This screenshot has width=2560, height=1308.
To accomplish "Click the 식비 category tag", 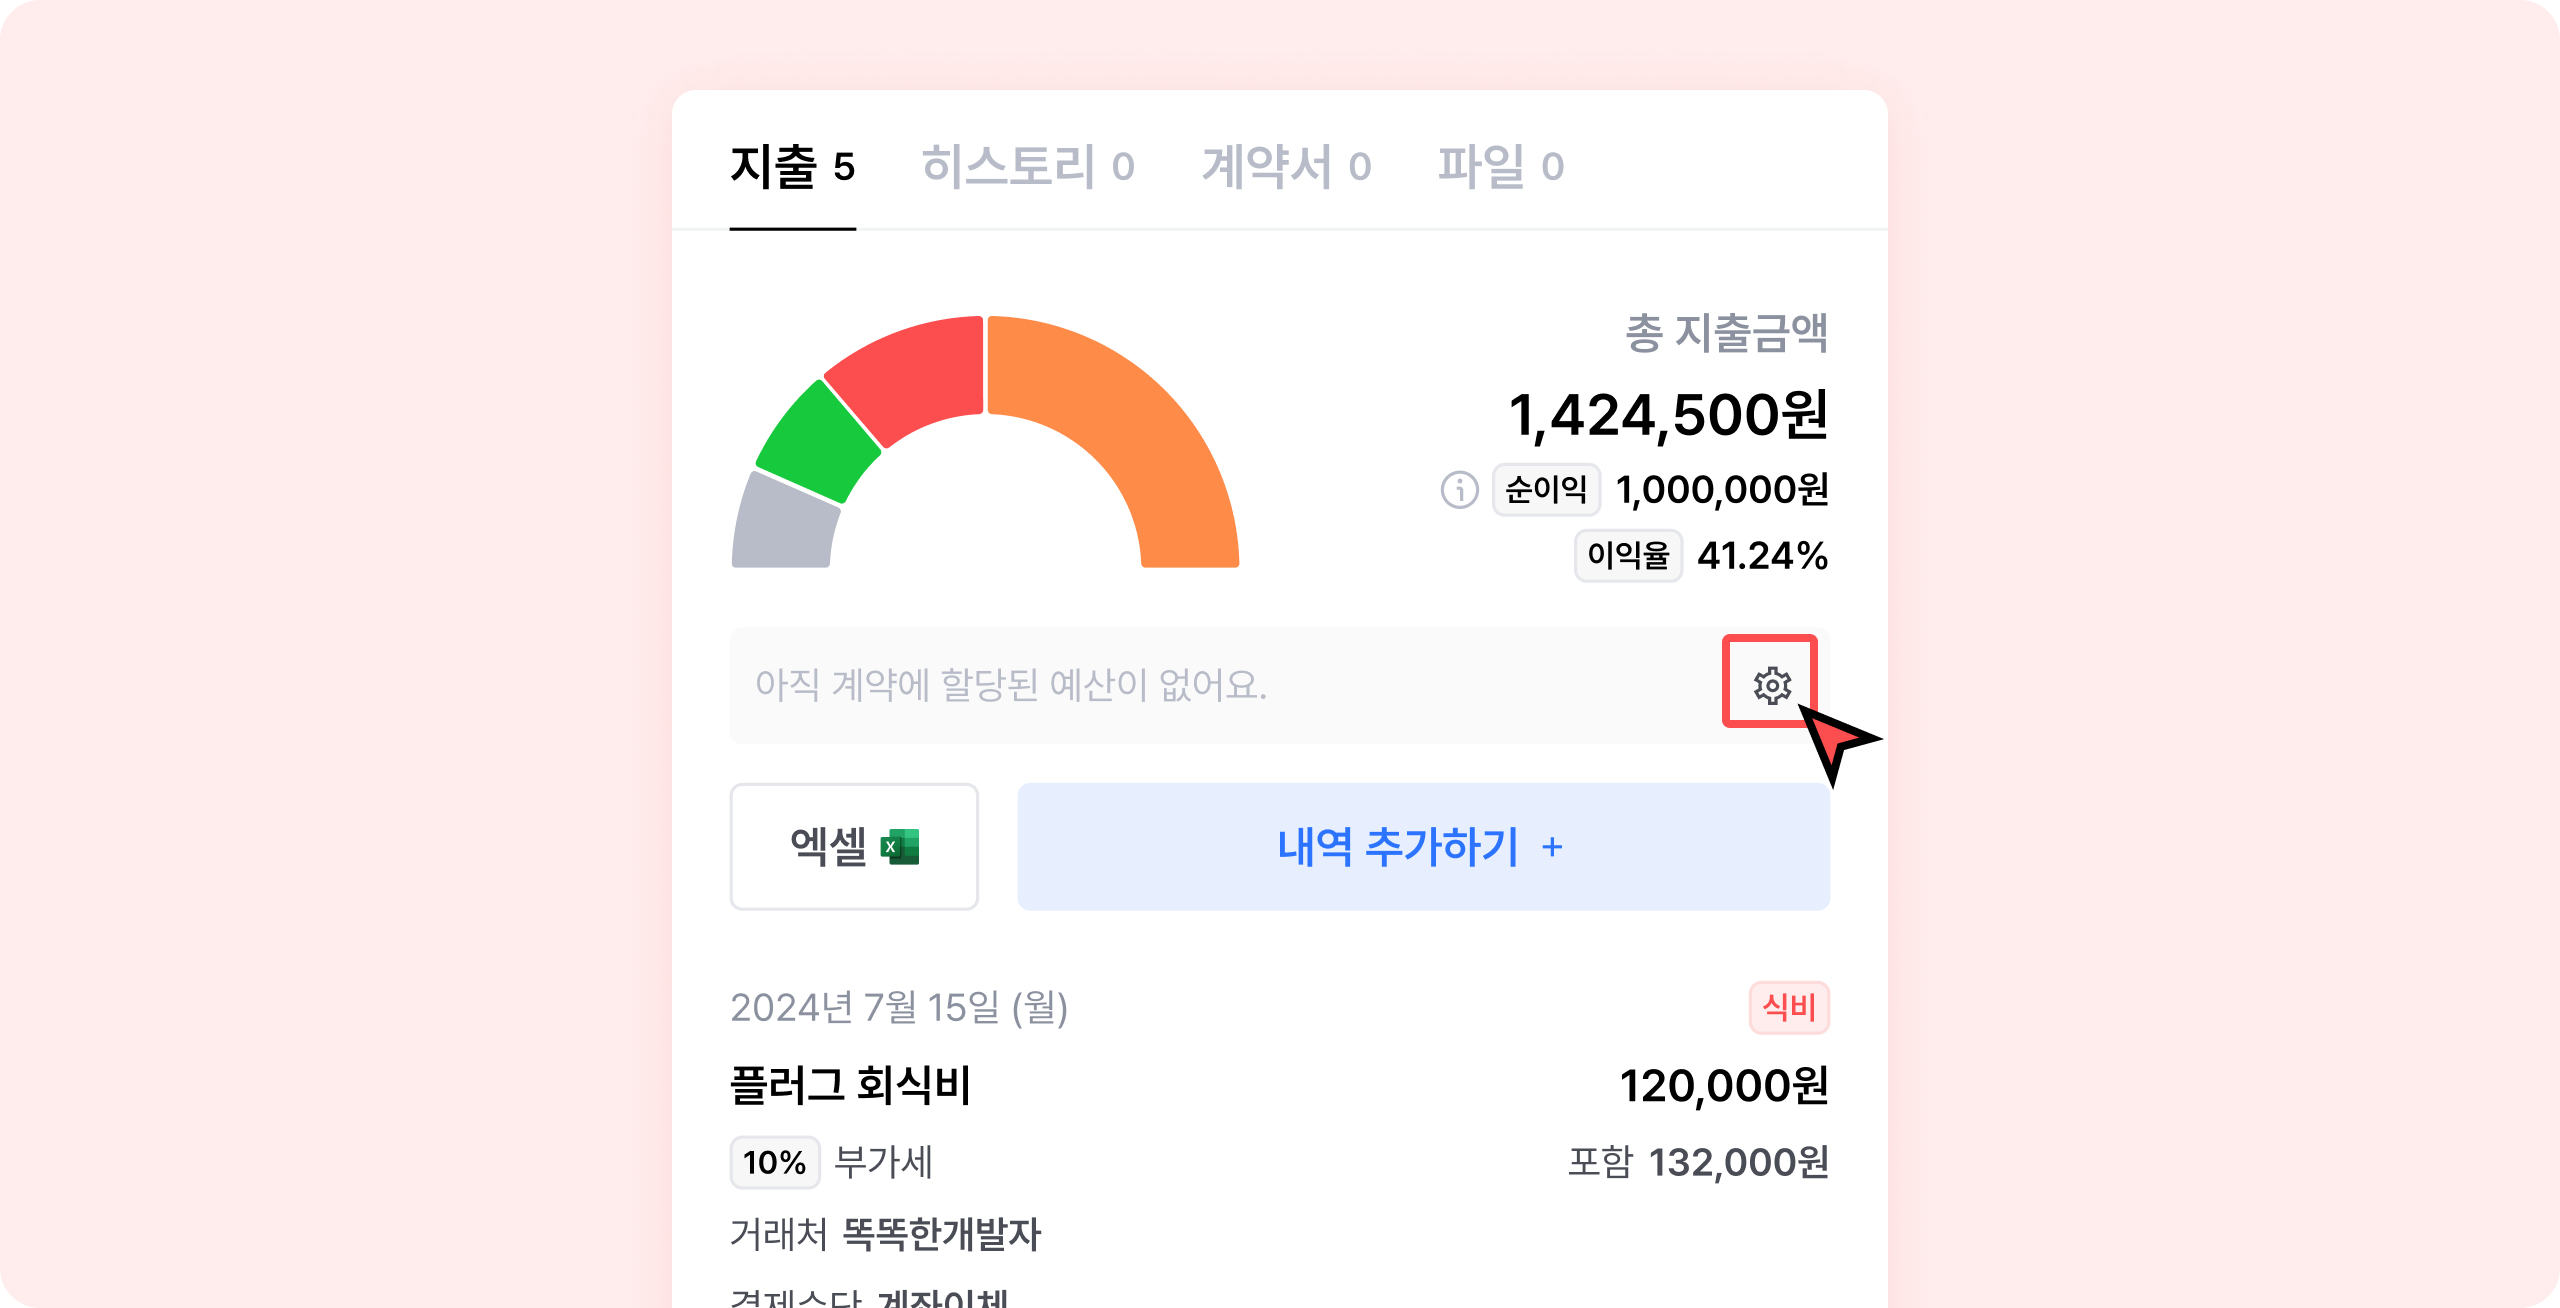I will pos(1789,1007).
